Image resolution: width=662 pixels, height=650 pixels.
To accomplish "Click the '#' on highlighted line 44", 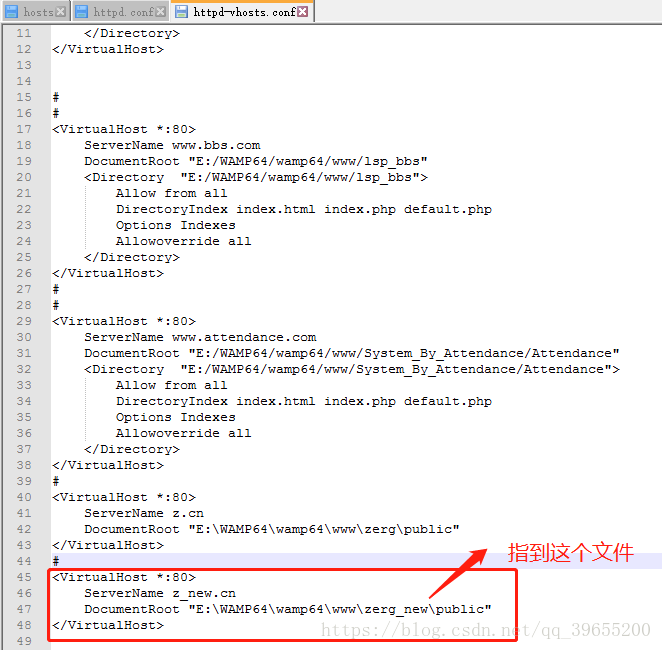I will [56, 561].
